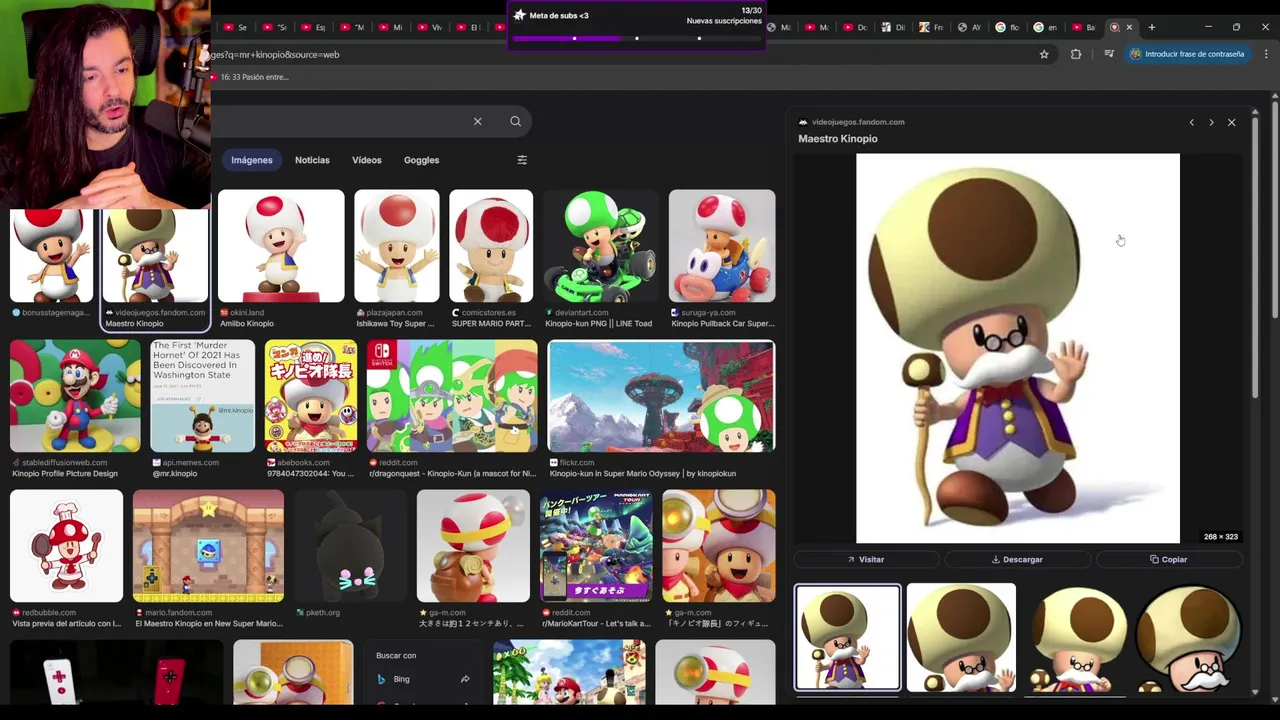The image size is (1280, 720).
Task: Click the 'Buscar con' popup header
Action: (x=396, y=656)
